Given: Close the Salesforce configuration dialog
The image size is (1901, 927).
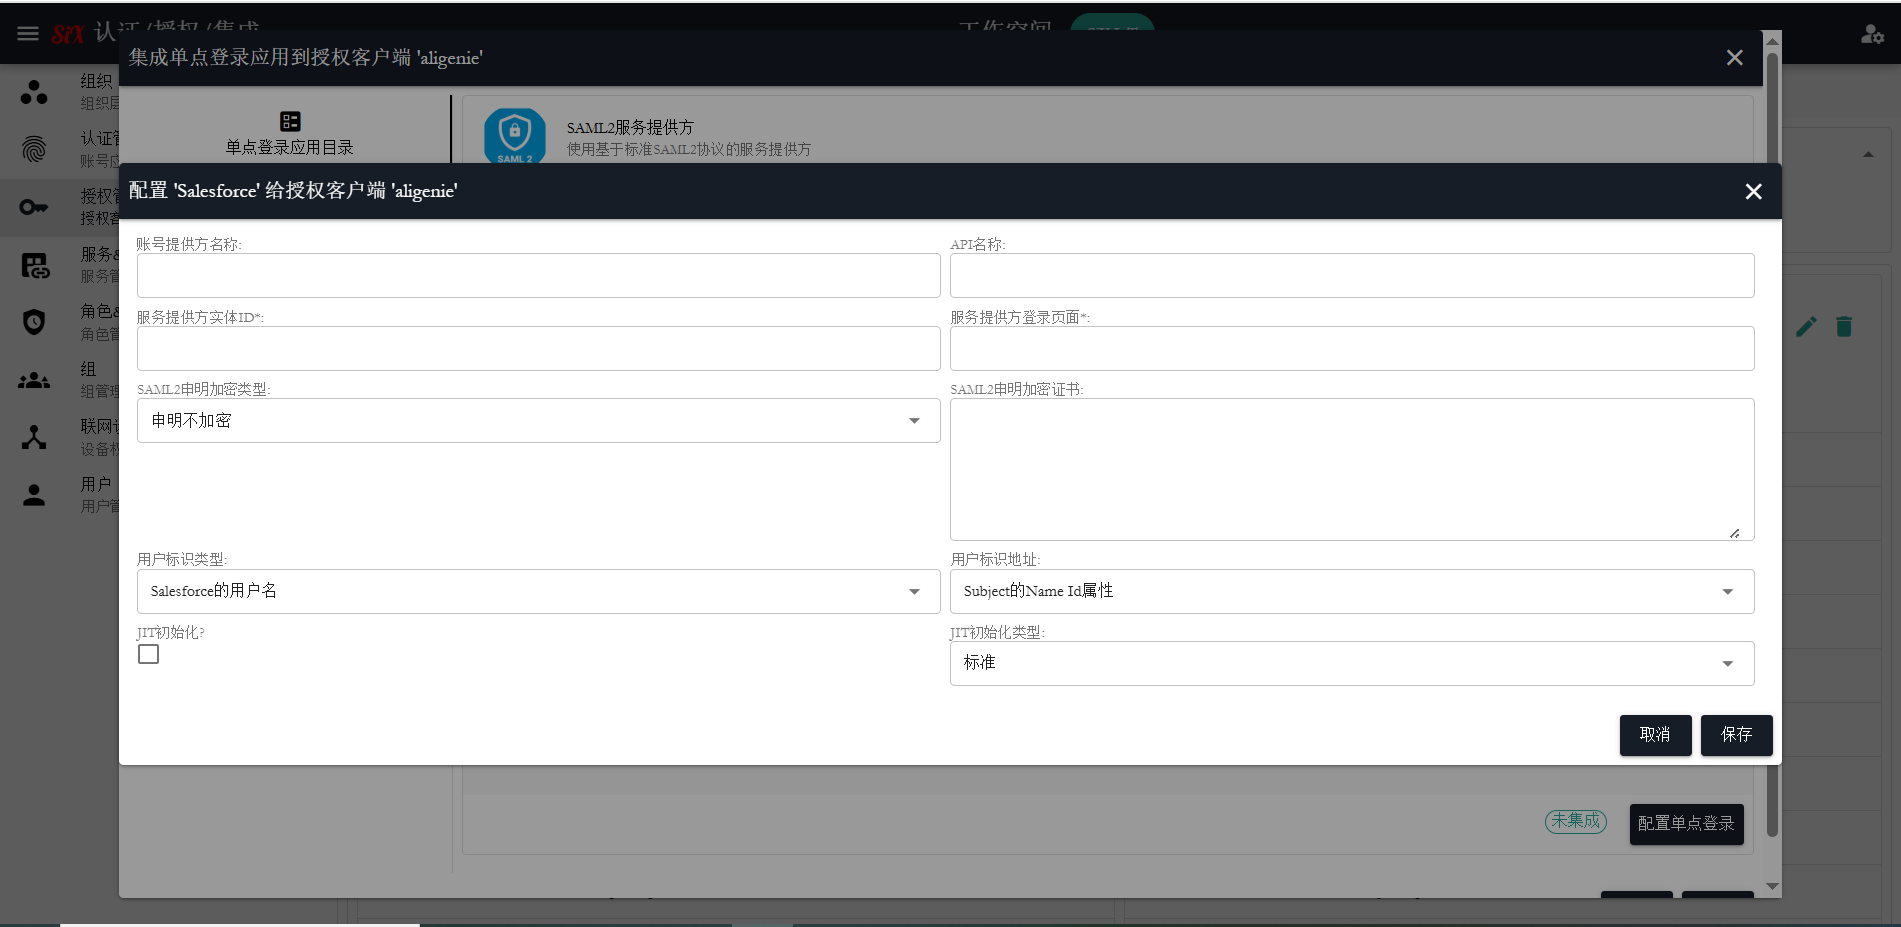Looking at the screenshot, I should tap(1753, 191).
